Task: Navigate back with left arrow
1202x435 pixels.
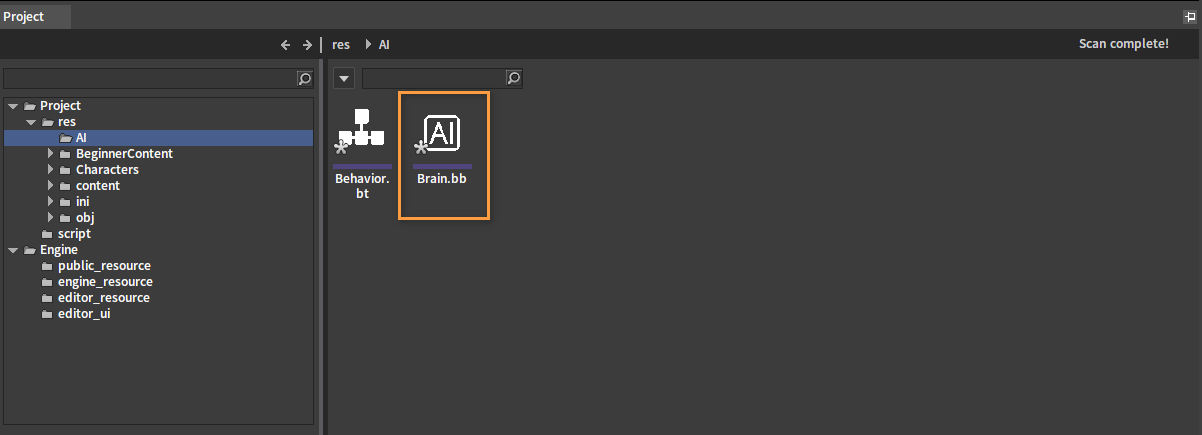Action: 286,45
